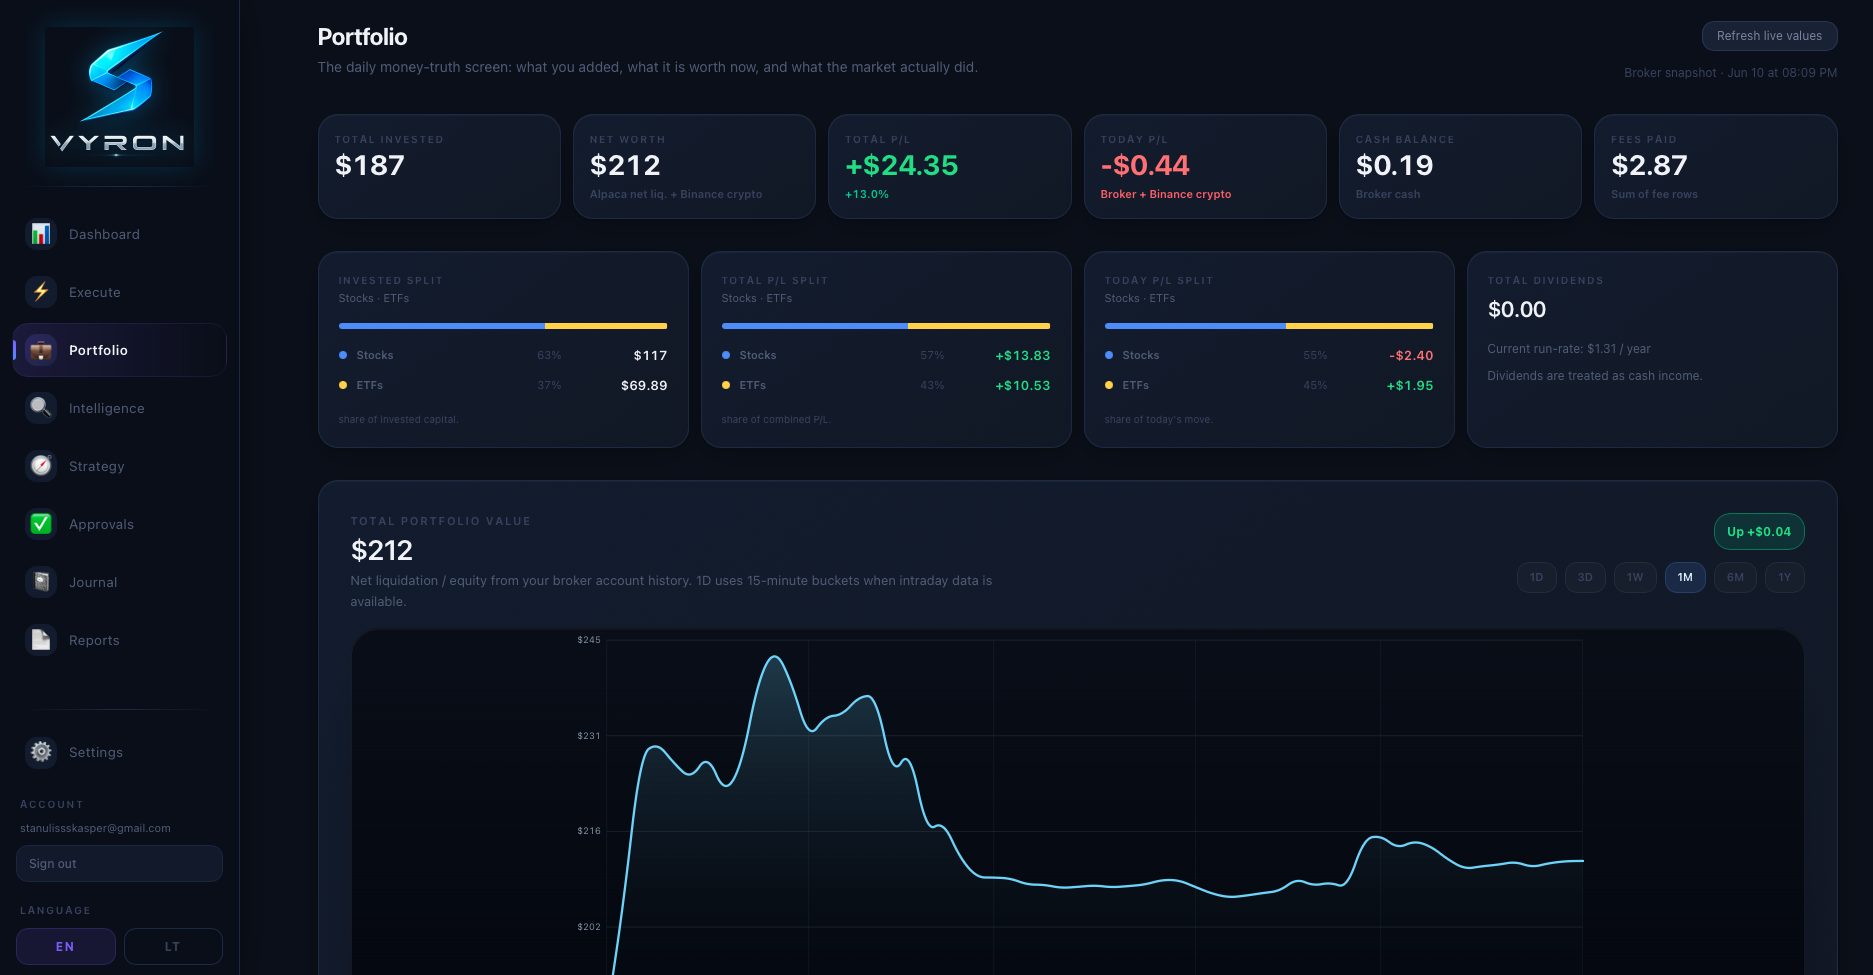Switch language to LT

[173, 946]
